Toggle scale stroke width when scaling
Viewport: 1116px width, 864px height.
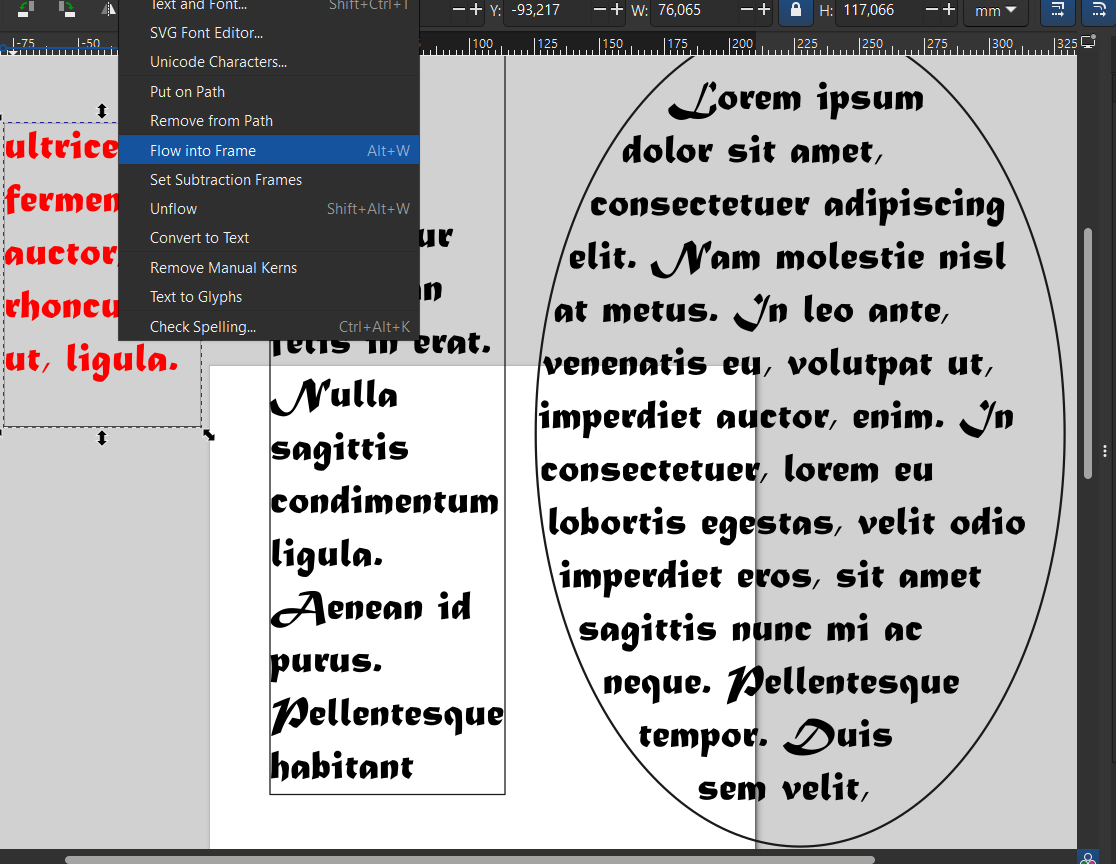click(x=1058, y=10)
